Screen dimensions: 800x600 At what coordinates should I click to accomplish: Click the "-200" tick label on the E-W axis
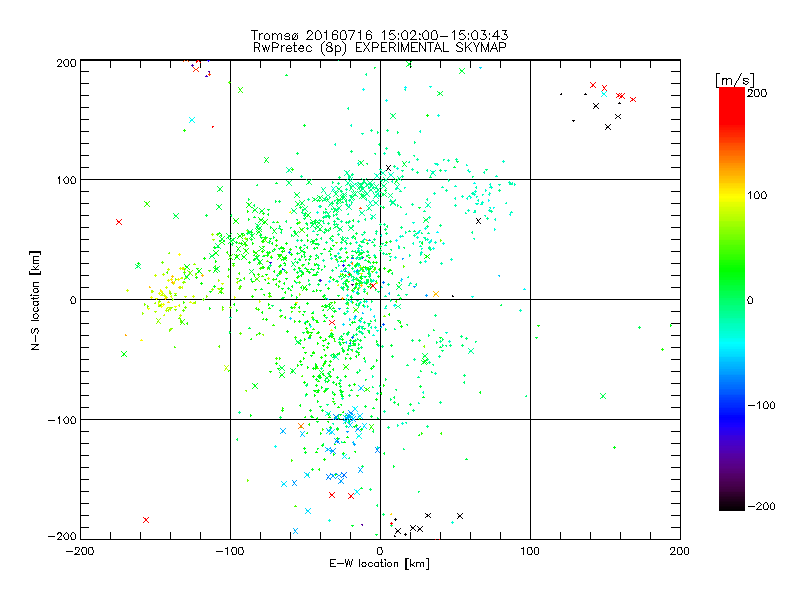[80, 551]
